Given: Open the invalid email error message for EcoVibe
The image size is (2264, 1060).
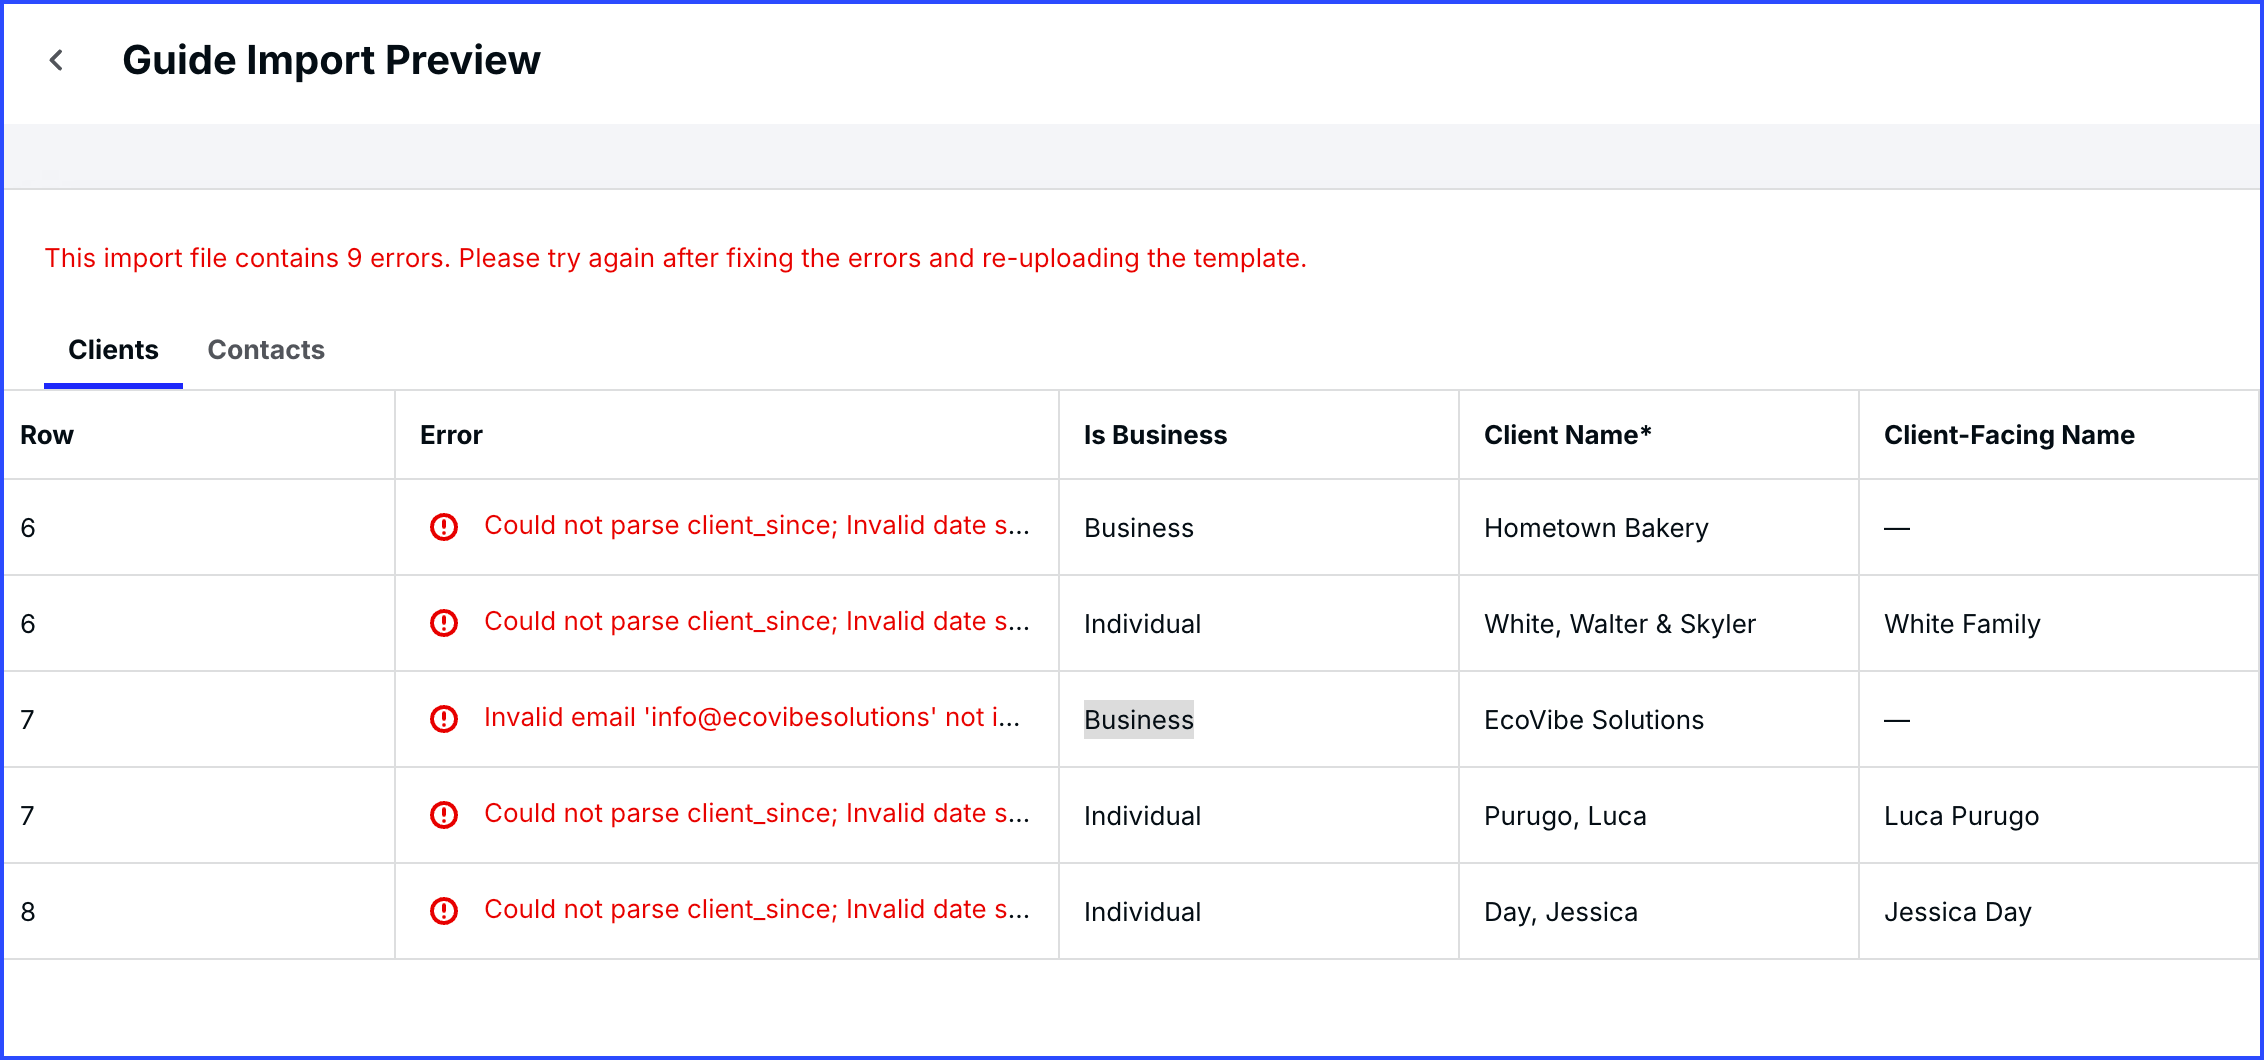Looking at the screenshot, I should pos(751,718).
